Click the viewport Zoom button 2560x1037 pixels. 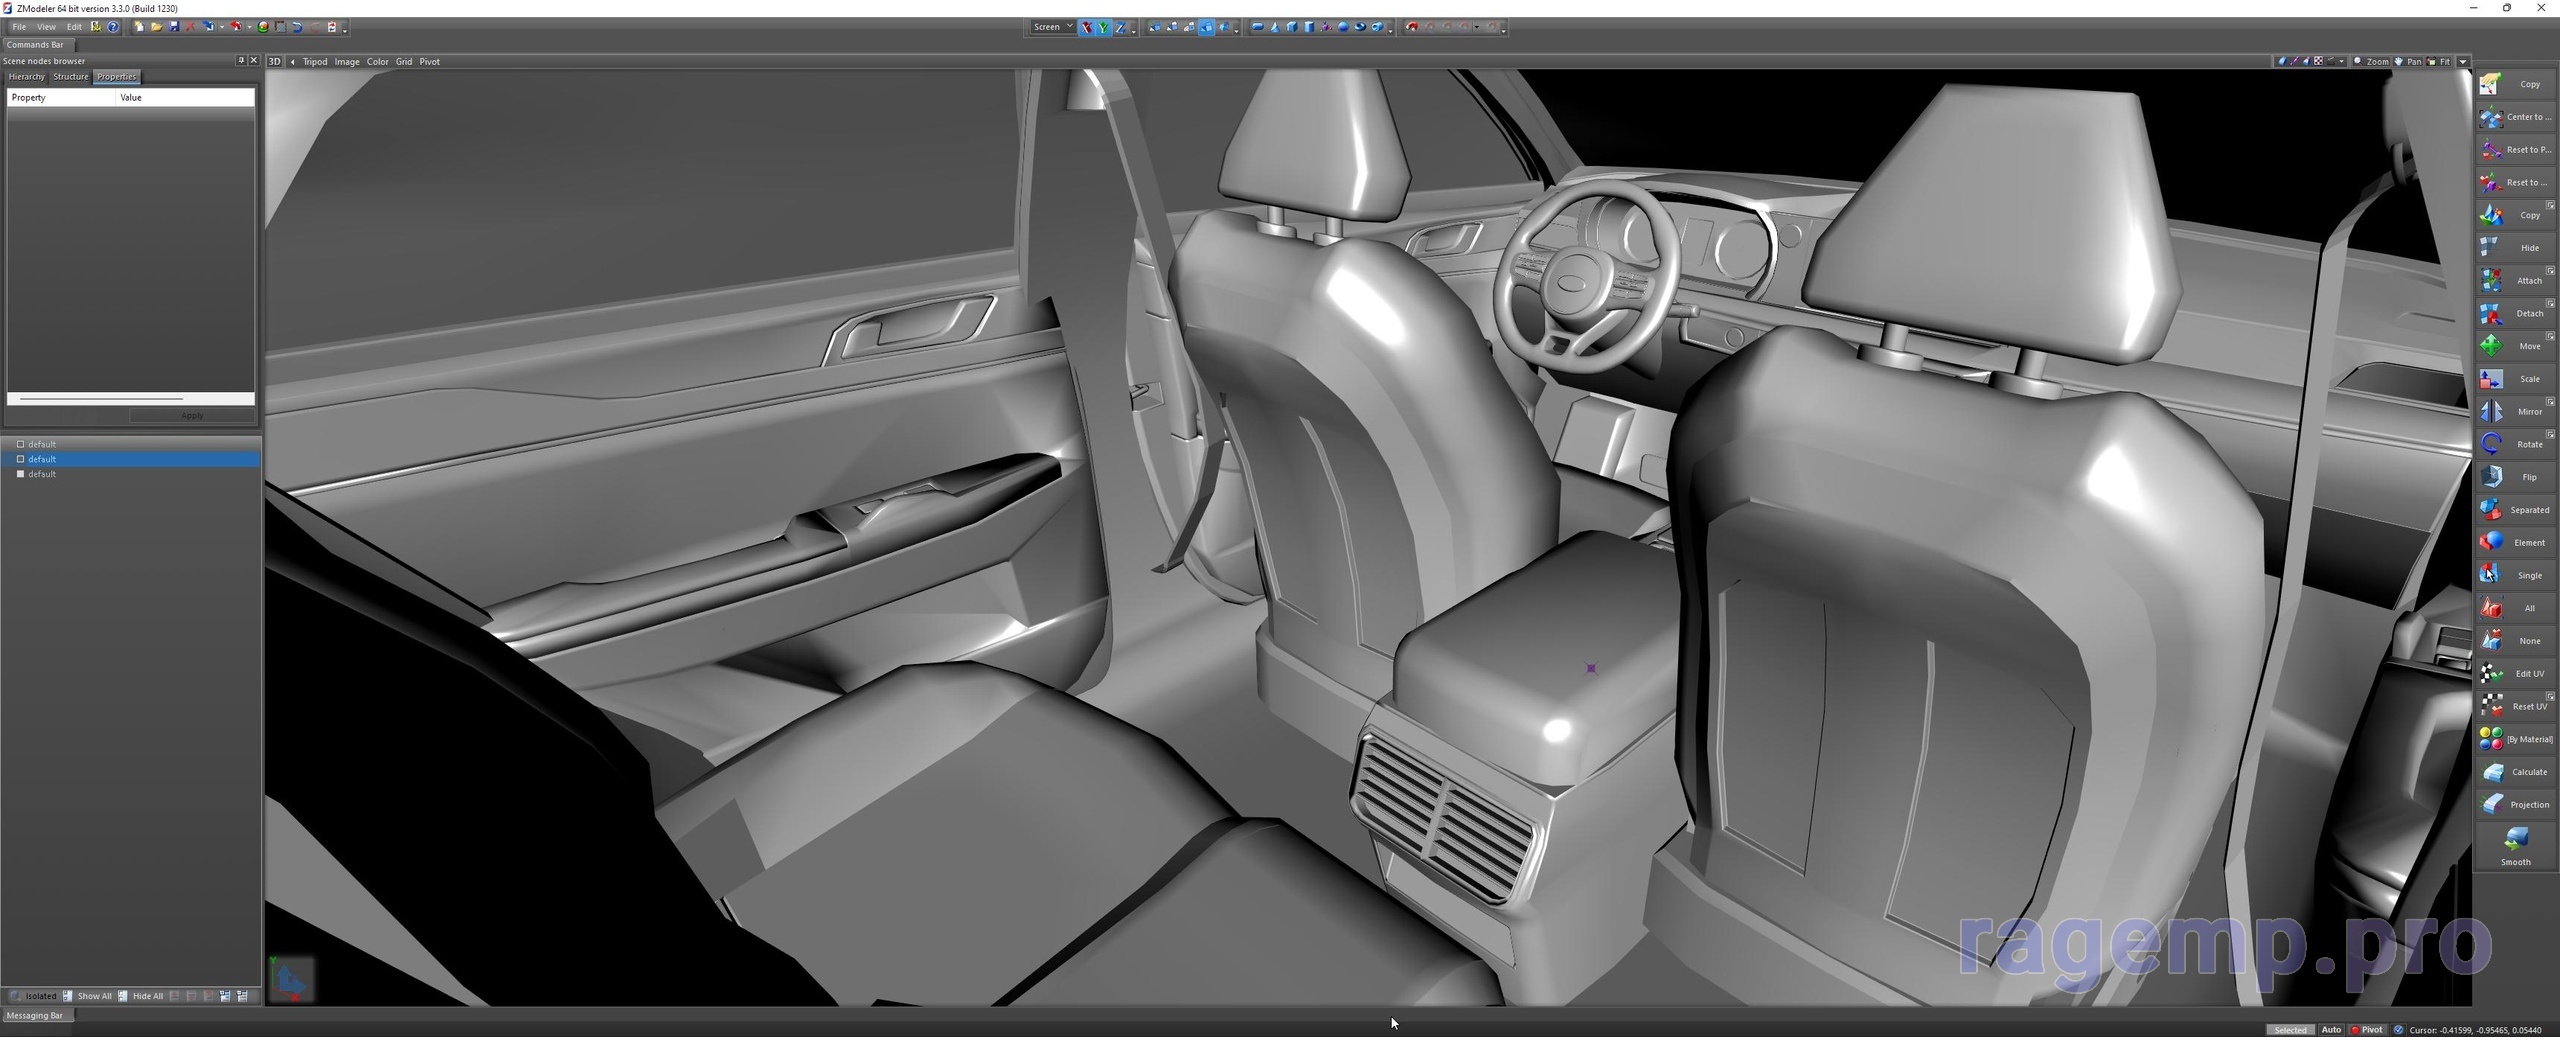coord(2372,61)
